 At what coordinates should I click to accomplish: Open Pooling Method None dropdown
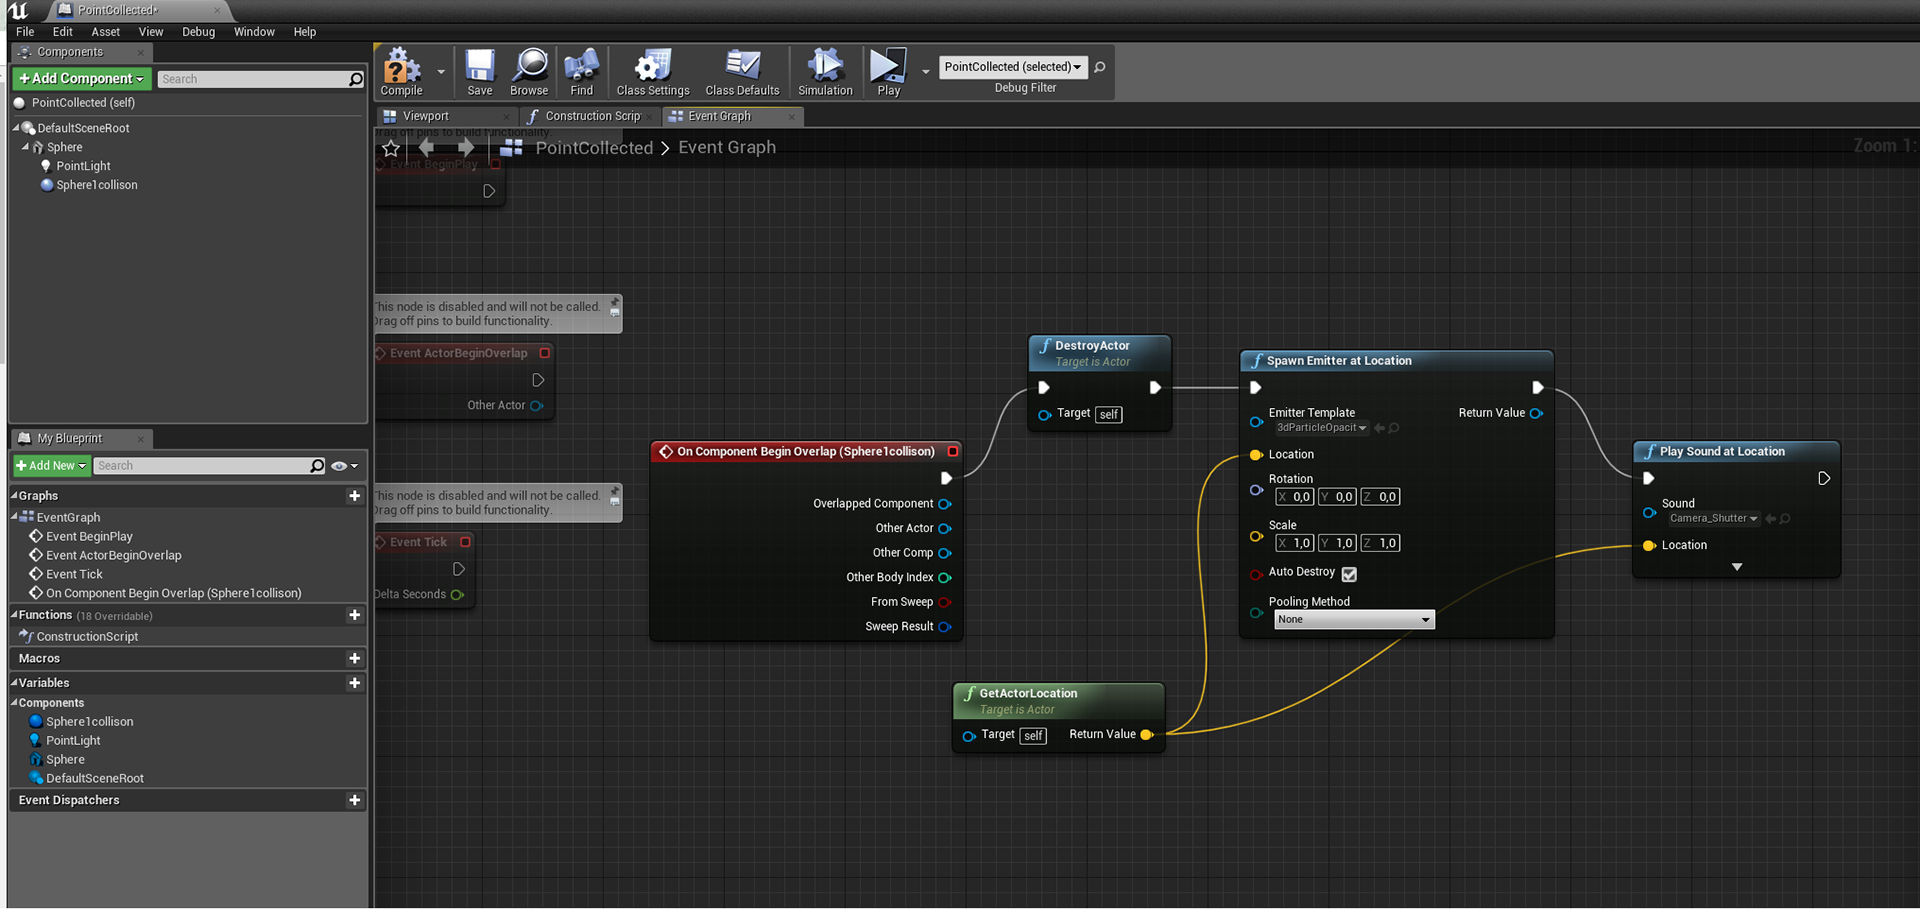[1354, 620]
